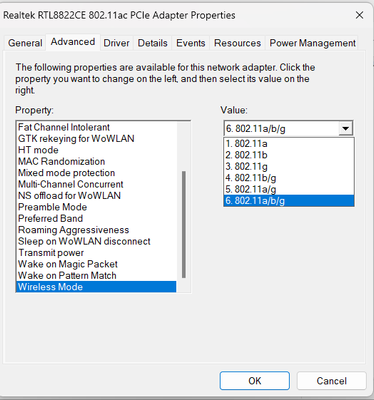Select Wake on Pattern Match property
The width and height of the screenshot is (374, 400).
tap(96, 275)
